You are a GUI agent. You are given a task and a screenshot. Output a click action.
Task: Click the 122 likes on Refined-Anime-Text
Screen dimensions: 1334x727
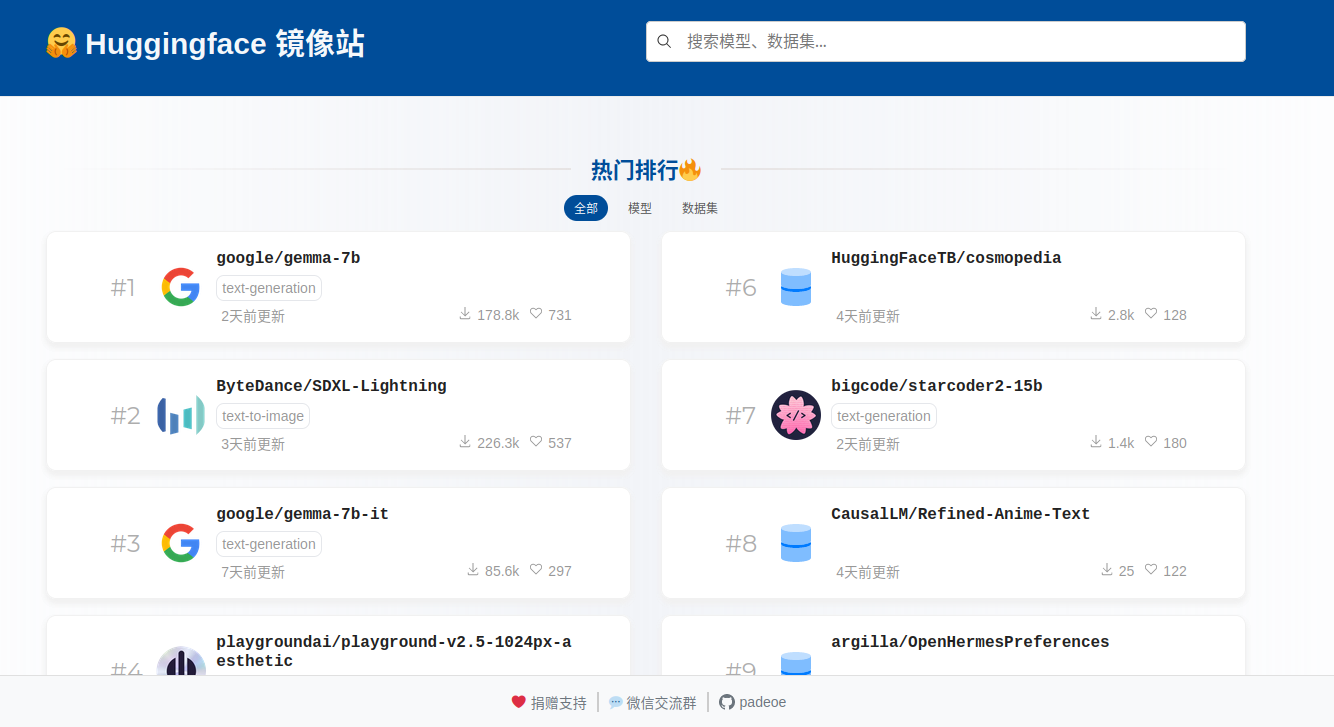[x=1175, y=571]
